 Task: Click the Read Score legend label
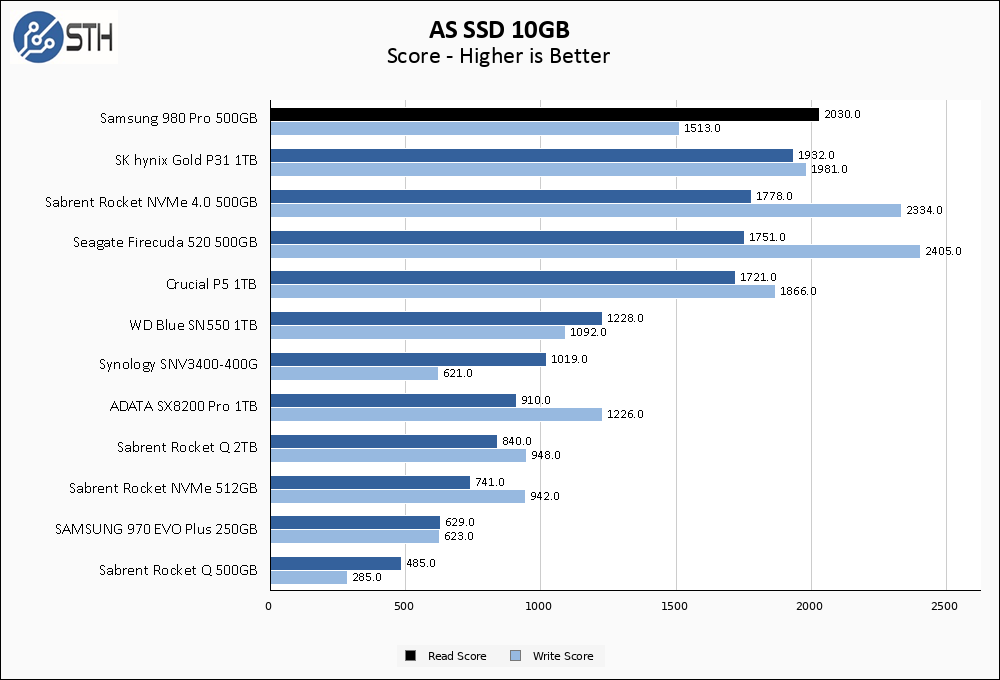pyautogui.click(x=457, y=656)
